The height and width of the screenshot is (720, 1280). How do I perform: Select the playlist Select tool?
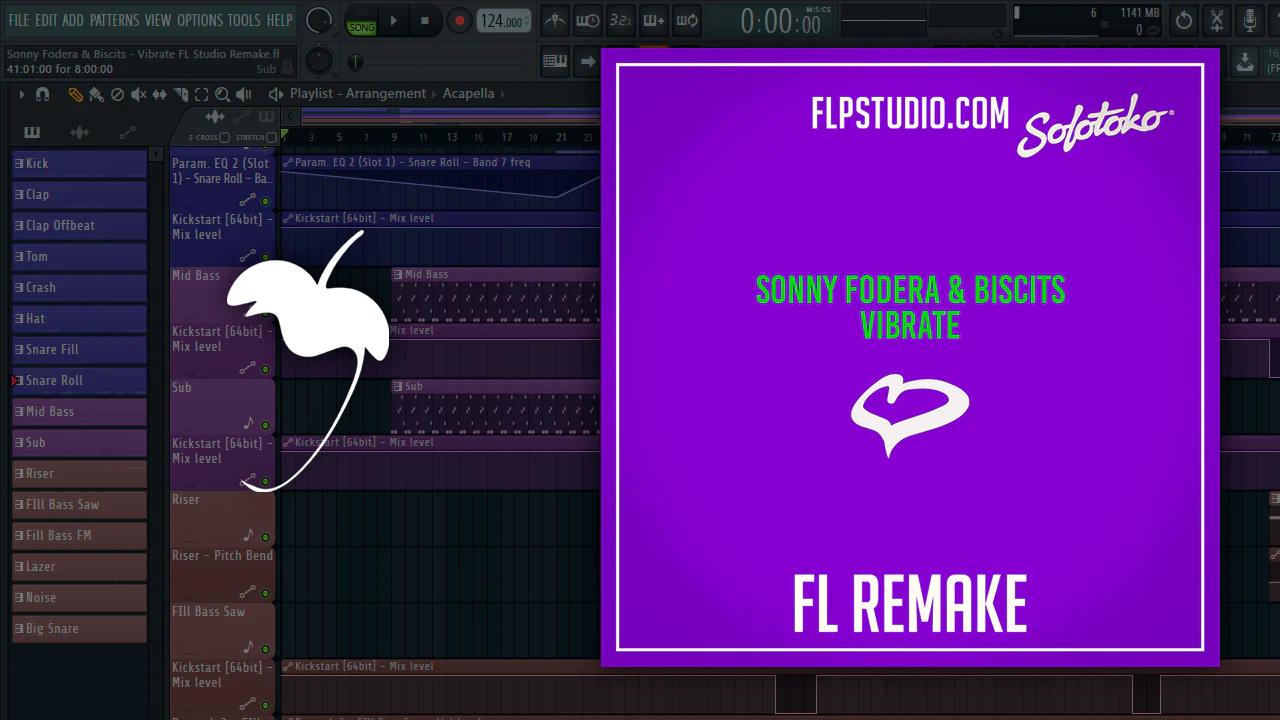201,94
